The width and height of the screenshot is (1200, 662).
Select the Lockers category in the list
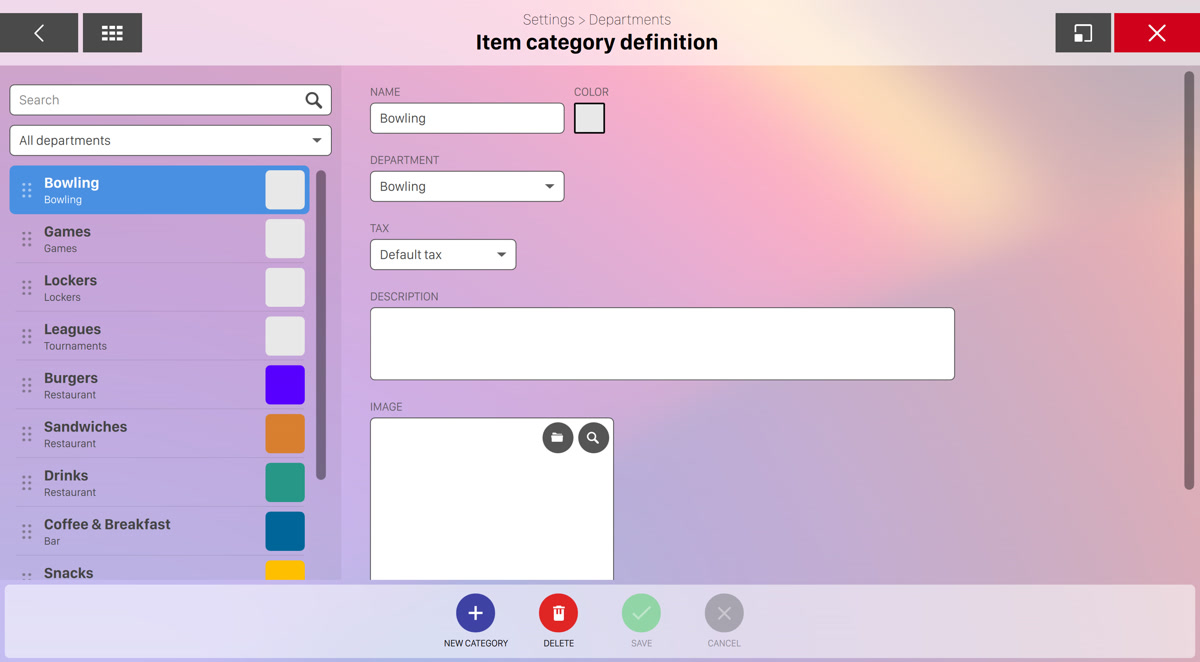[140, 288]
